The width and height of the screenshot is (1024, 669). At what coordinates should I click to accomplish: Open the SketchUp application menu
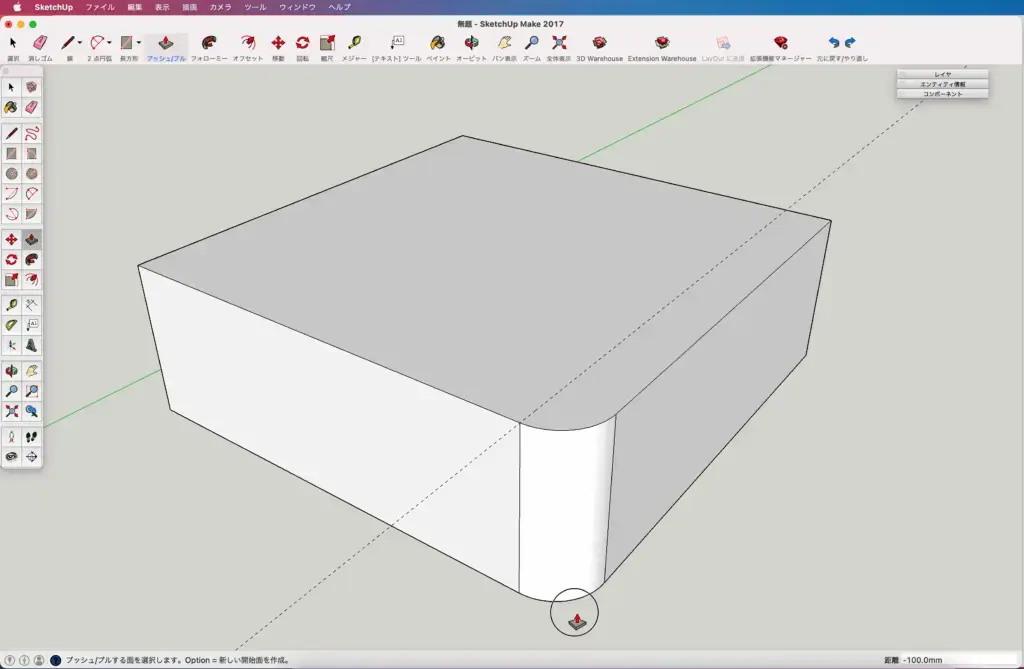[54, 7]
